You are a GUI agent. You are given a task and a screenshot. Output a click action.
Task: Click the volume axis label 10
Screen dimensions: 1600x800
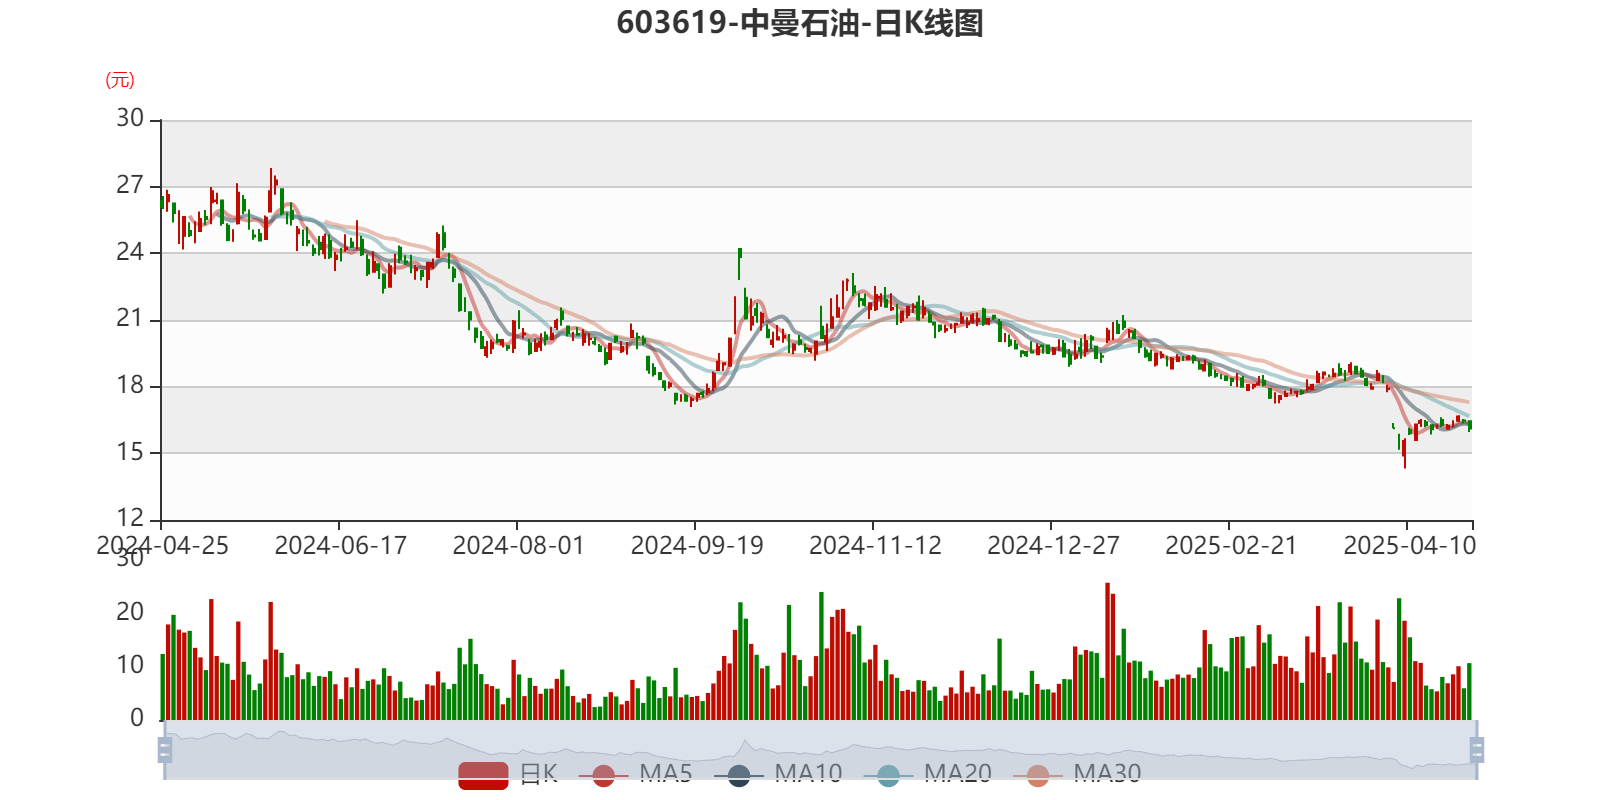tap(130, 665)
